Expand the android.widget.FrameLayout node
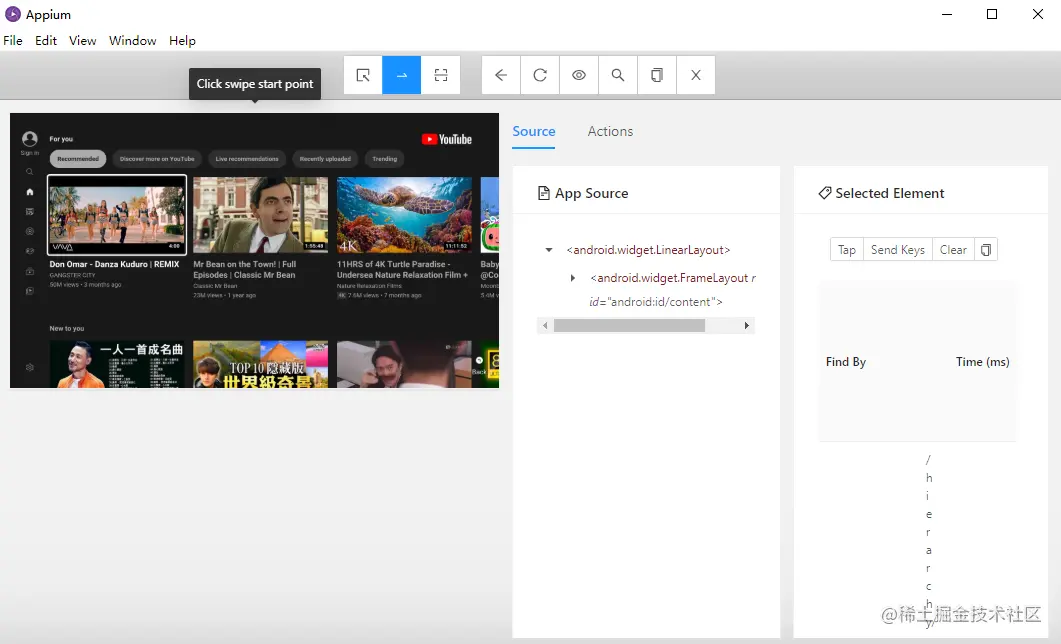Screen dimensions: 1061x644 tap(573, 278)
